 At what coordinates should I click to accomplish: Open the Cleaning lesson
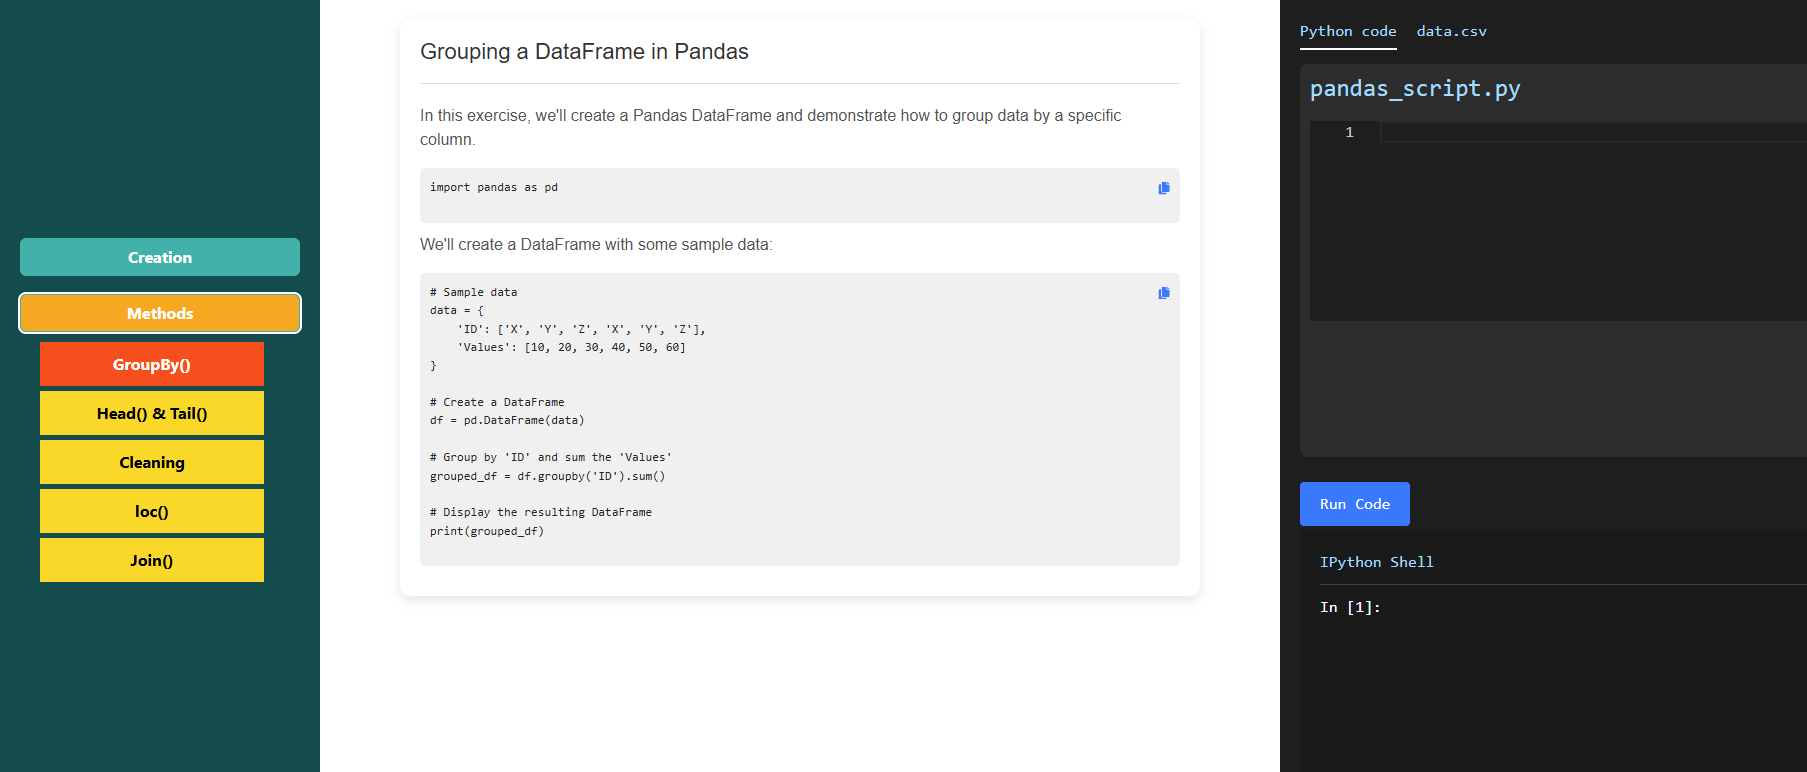point(152,462)
